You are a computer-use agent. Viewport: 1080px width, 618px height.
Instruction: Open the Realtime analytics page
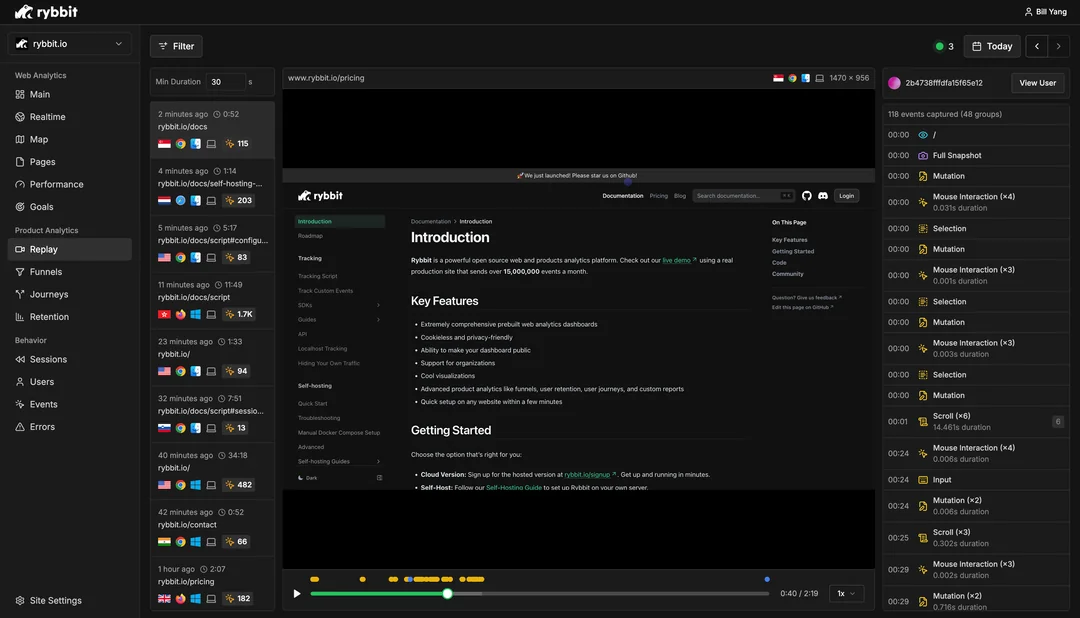pos(47,117)
